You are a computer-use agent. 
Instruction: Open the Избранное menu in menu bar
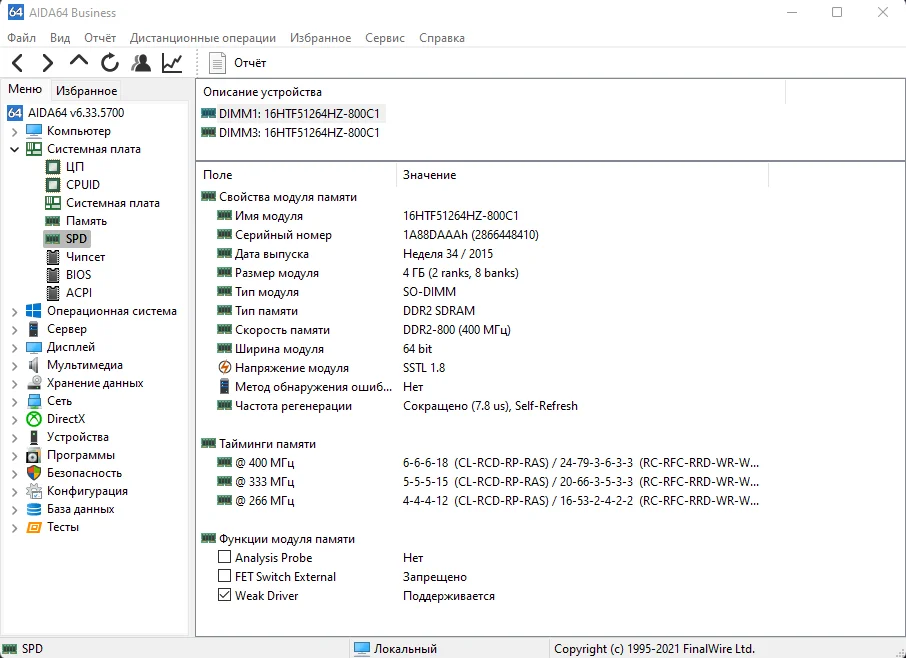(x=321, y=38)
